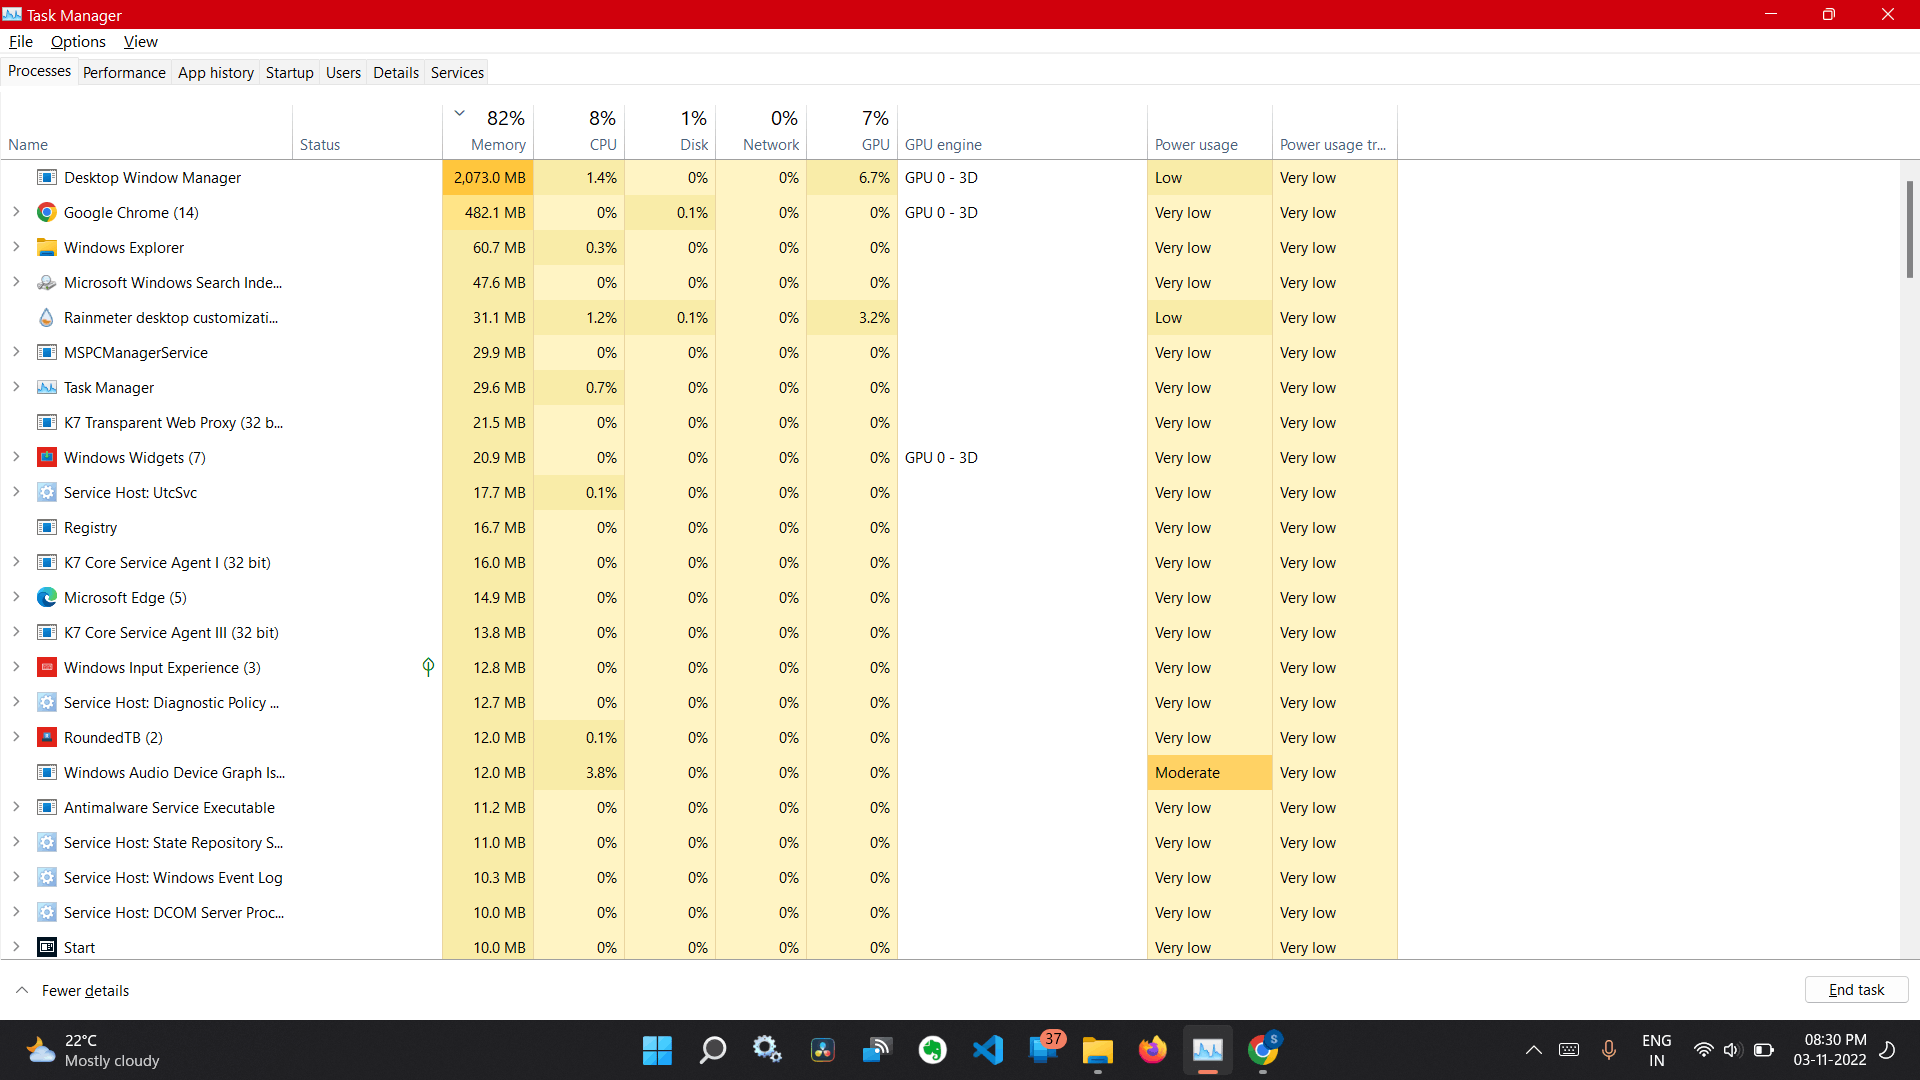1920x1080 pixels.
Task: Click the End task button
Action: [x=1856, y=990]
